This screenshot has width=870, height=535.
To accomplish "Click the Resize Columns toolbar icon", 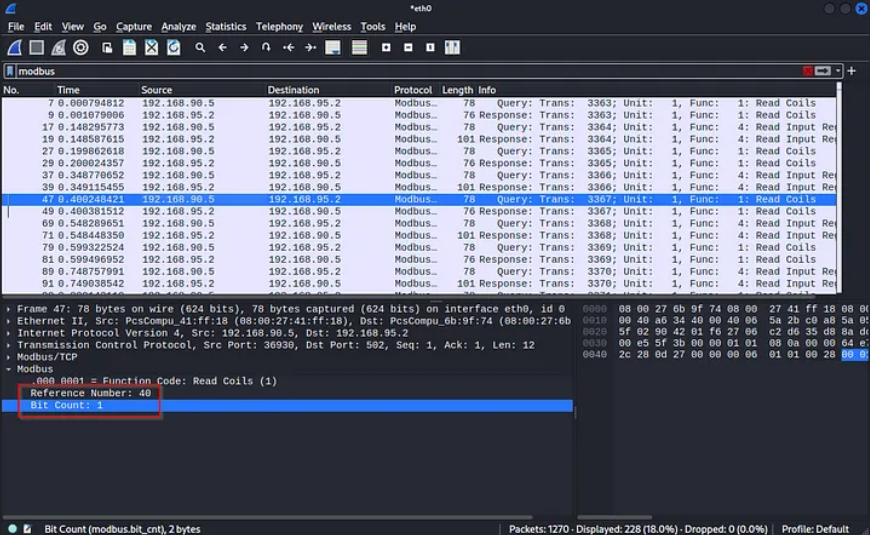I will [x=452, y=47].
